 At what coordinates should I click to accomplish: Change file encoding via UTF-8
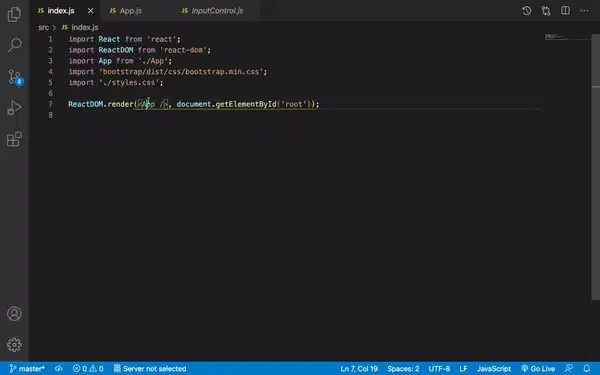pos(439,368)
